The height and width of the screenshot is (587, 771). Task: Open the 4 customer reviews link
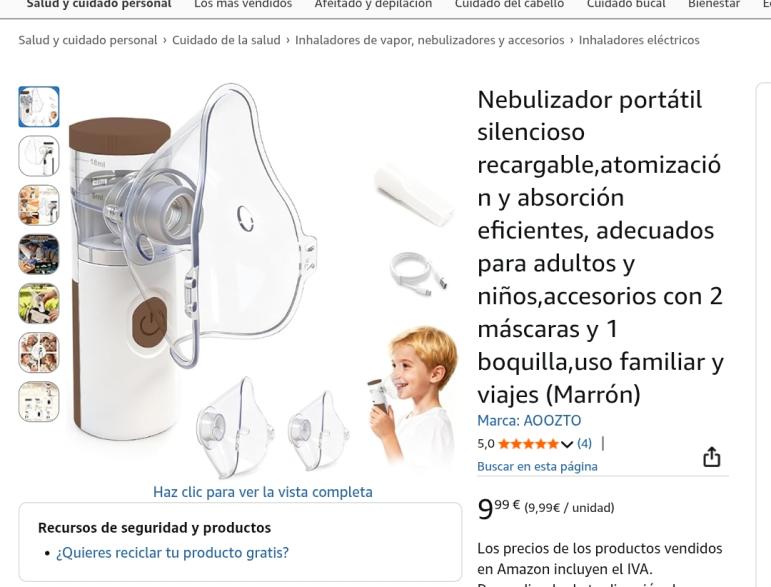tap(584, 443)
